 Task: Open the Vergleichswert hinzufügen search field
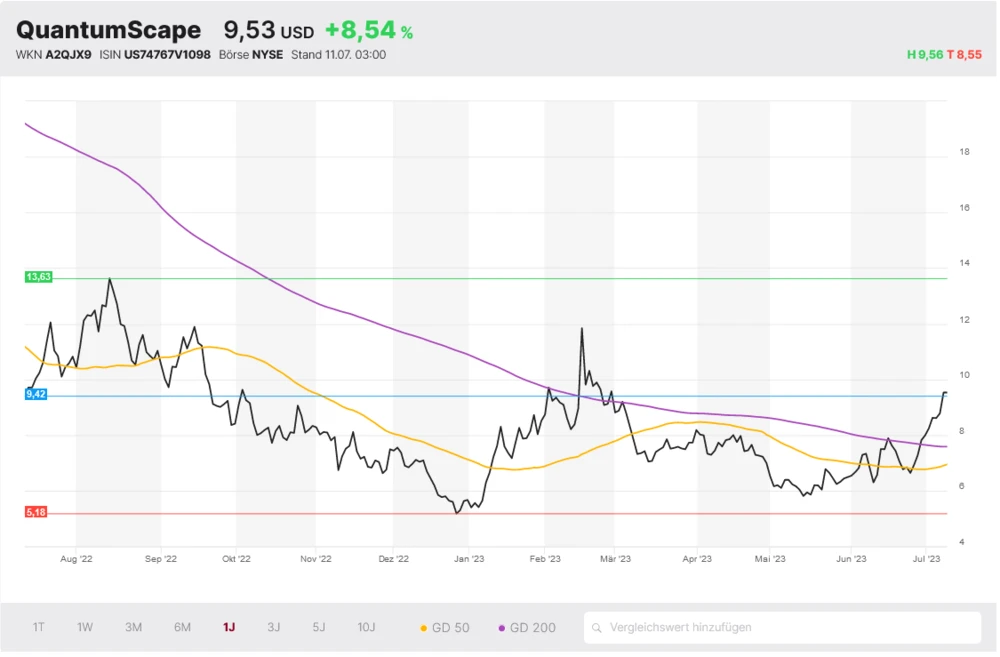tap(700, 627)
